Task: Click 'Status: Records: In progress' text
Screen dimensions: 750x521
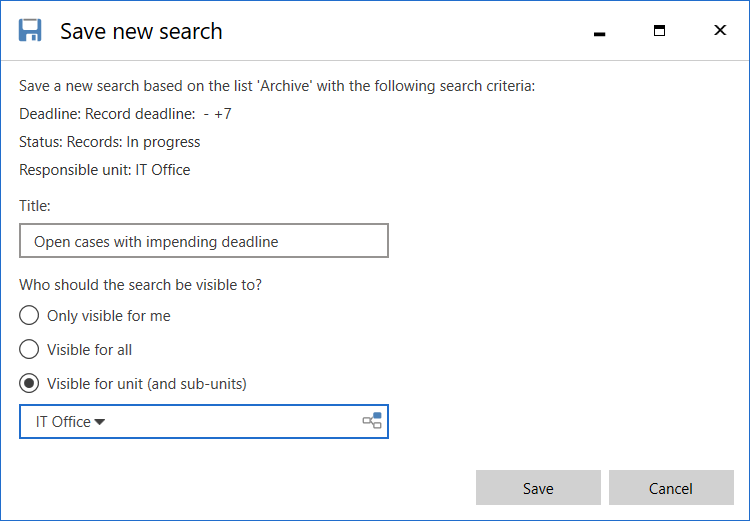Action: (110, 142)
